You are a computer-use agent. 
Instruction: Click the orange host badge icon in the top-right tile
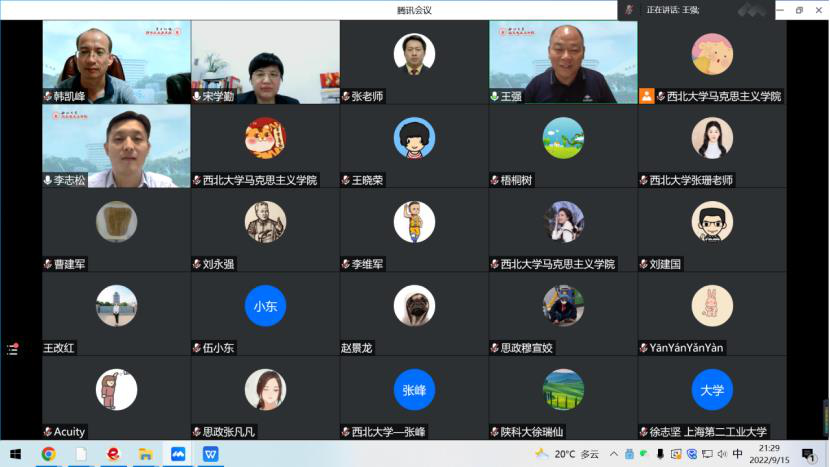coord(647,96)
